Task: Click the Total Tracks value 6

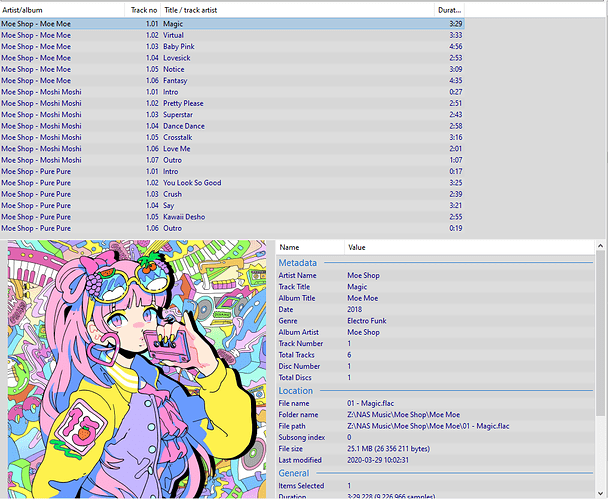Action: click(349, 355)
